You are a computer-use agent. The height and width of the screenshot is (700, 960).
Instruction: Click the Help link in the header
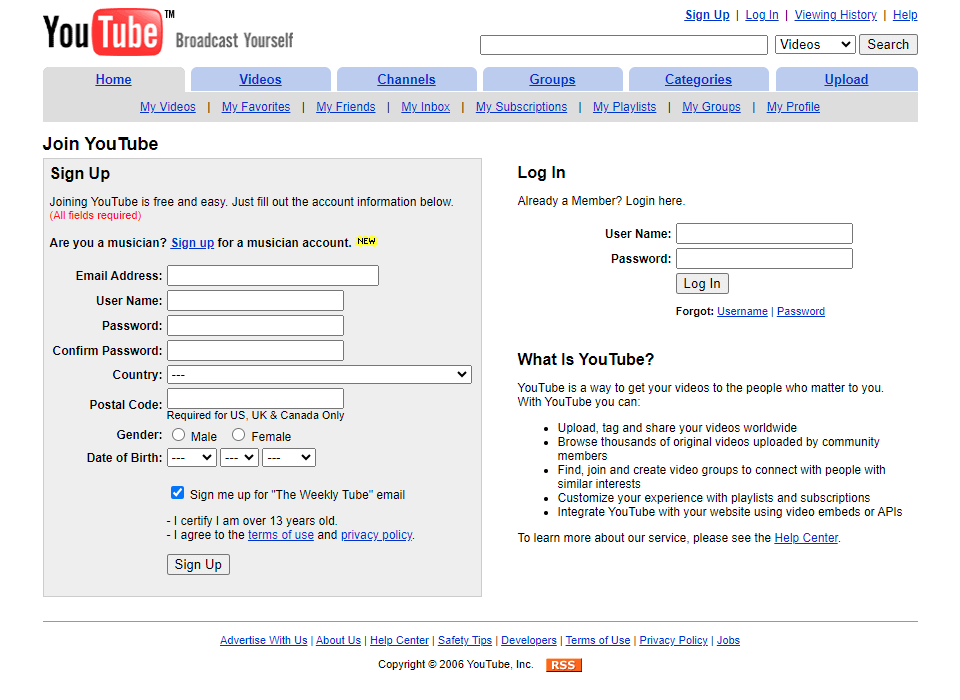[905, 15]
